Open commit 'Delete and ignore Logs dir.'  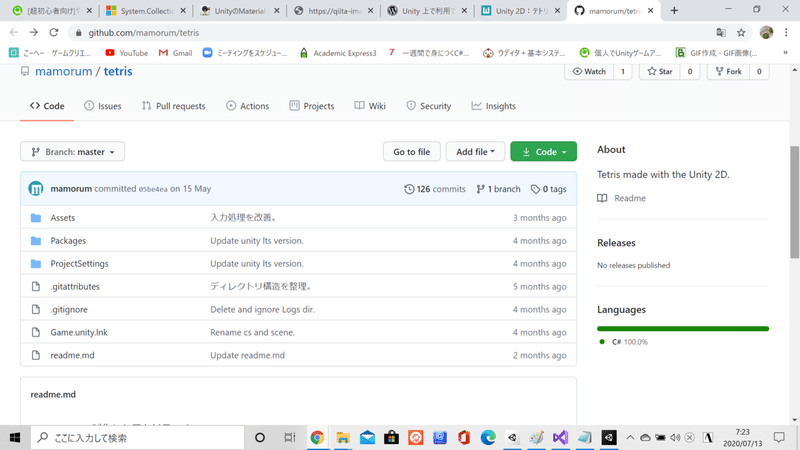point(262,310)
